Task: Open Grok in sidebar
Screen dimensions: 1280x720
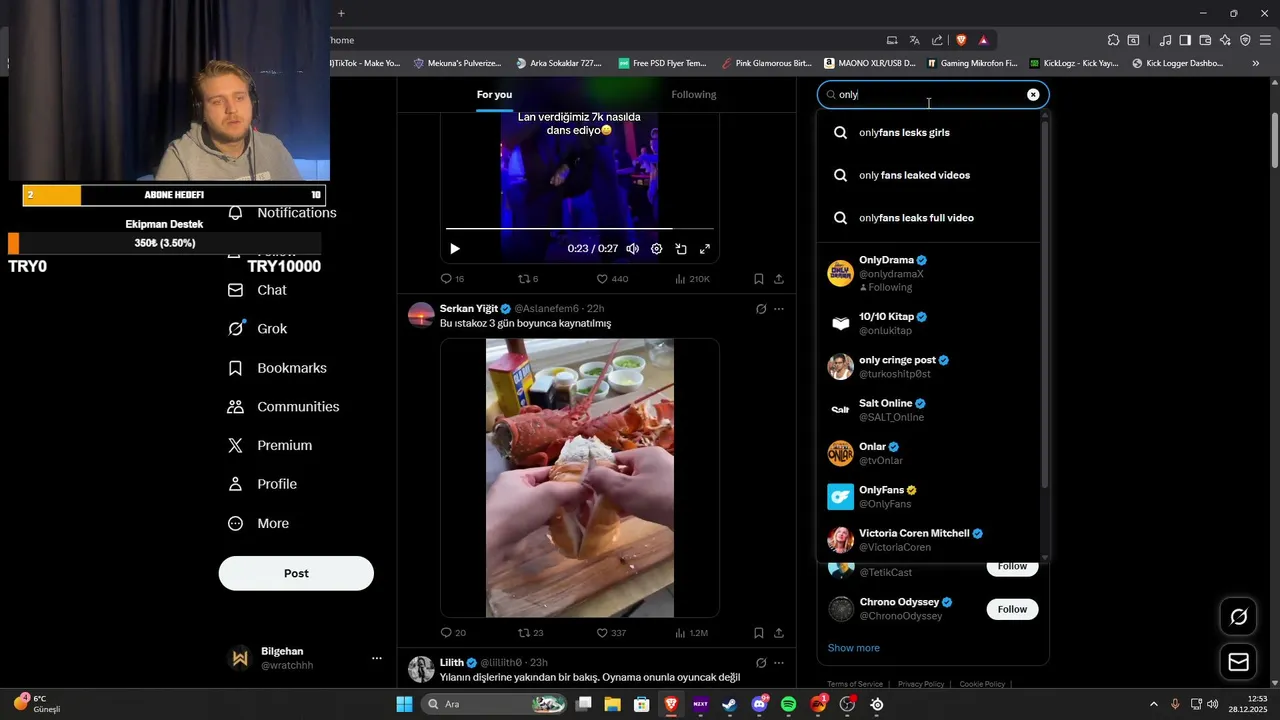Action: 257,329
